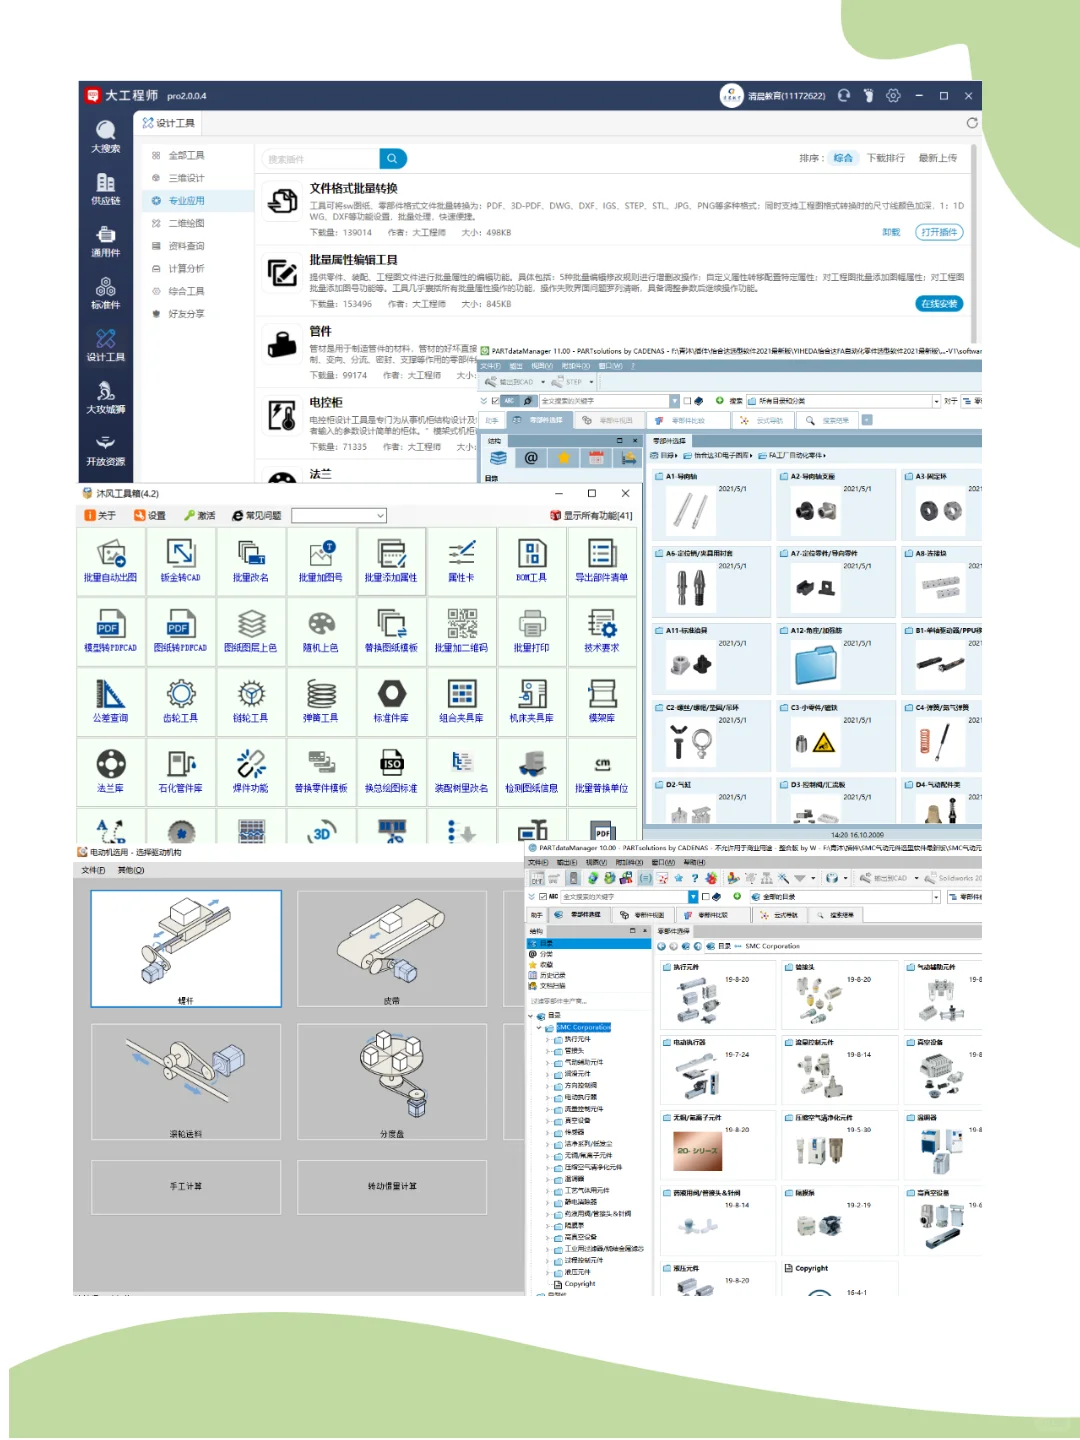The width and height of the screenshot is (1080, 1440).
Task: Select 螺杆 mechanism thumbnail in 电动机选用
Action: pyautogui.click(x=186, y=949)
